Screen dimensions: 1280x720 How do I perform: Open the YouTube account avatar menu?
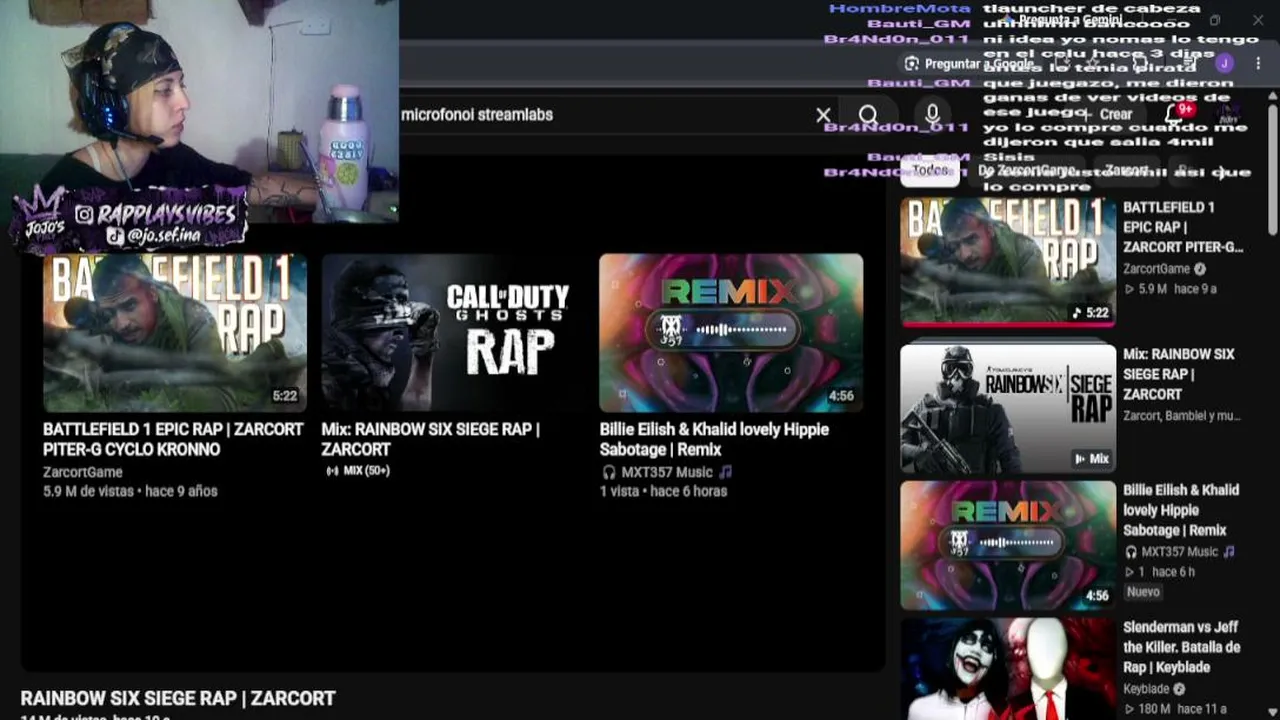tap(1229, 113)
